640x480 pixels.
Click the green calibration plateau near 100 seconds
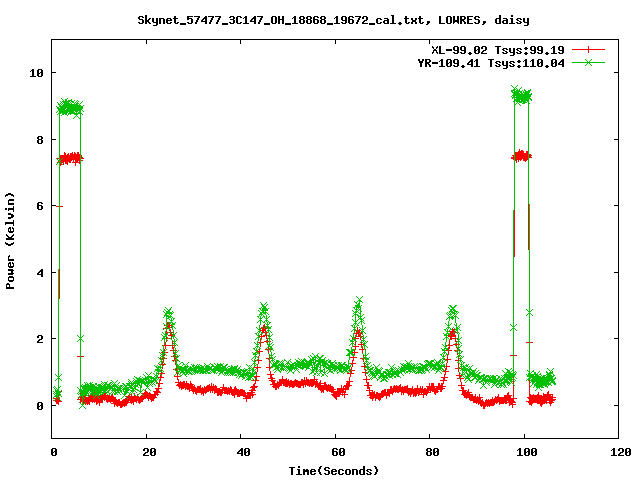pos(521,96)
